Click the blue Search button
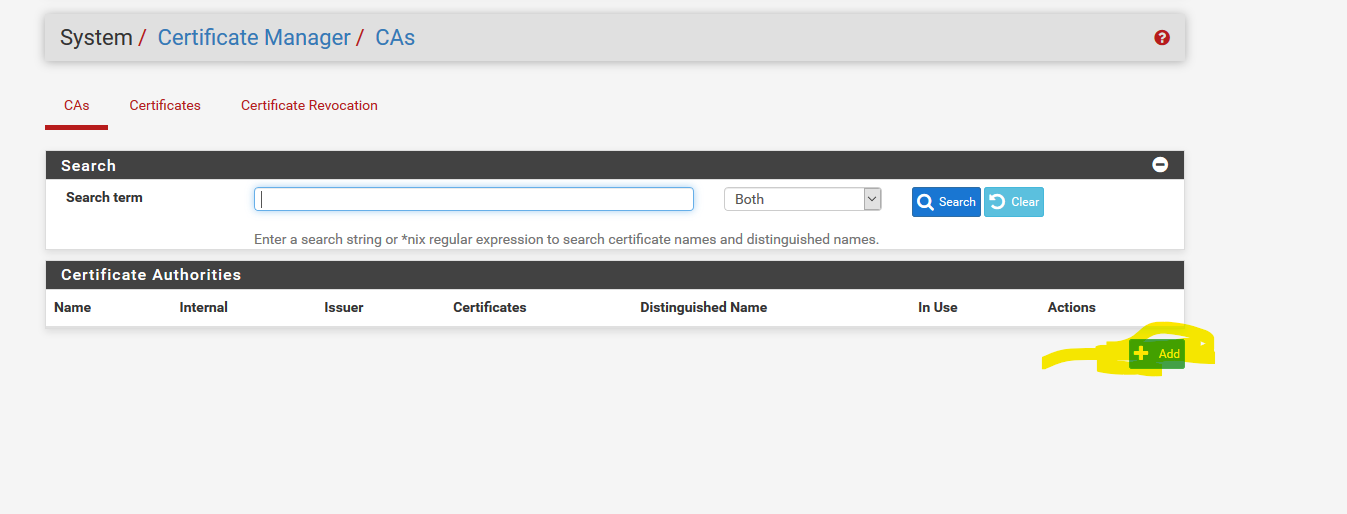Image resolution: width=1347 pixels, height=514 pixels. (945, 202)
